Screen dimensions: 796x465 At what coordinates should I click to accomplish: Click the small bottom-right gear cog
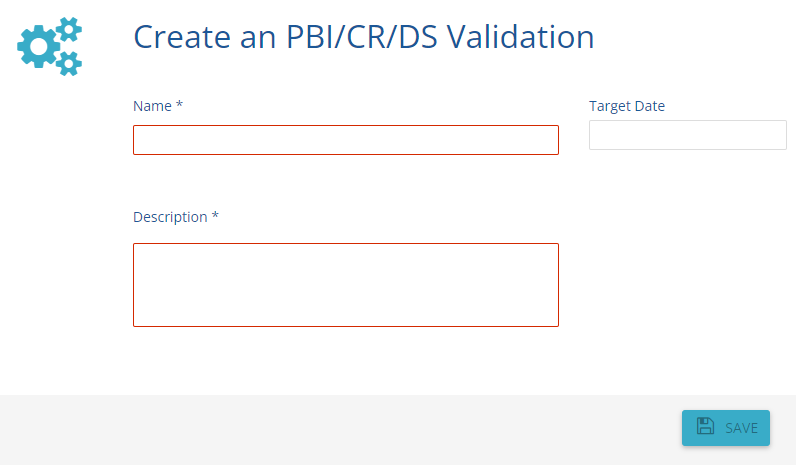[68, 63]
